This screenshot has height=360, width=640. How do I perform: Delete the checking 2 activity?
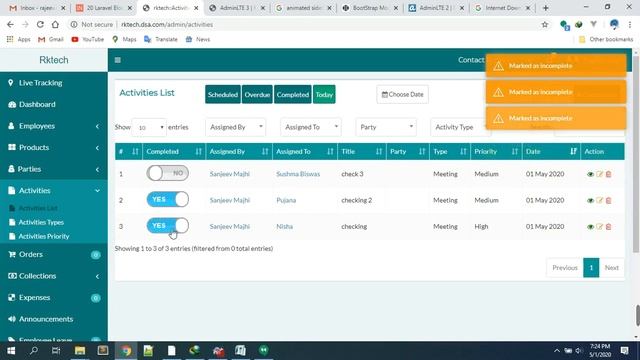click(x=608, y=200)
